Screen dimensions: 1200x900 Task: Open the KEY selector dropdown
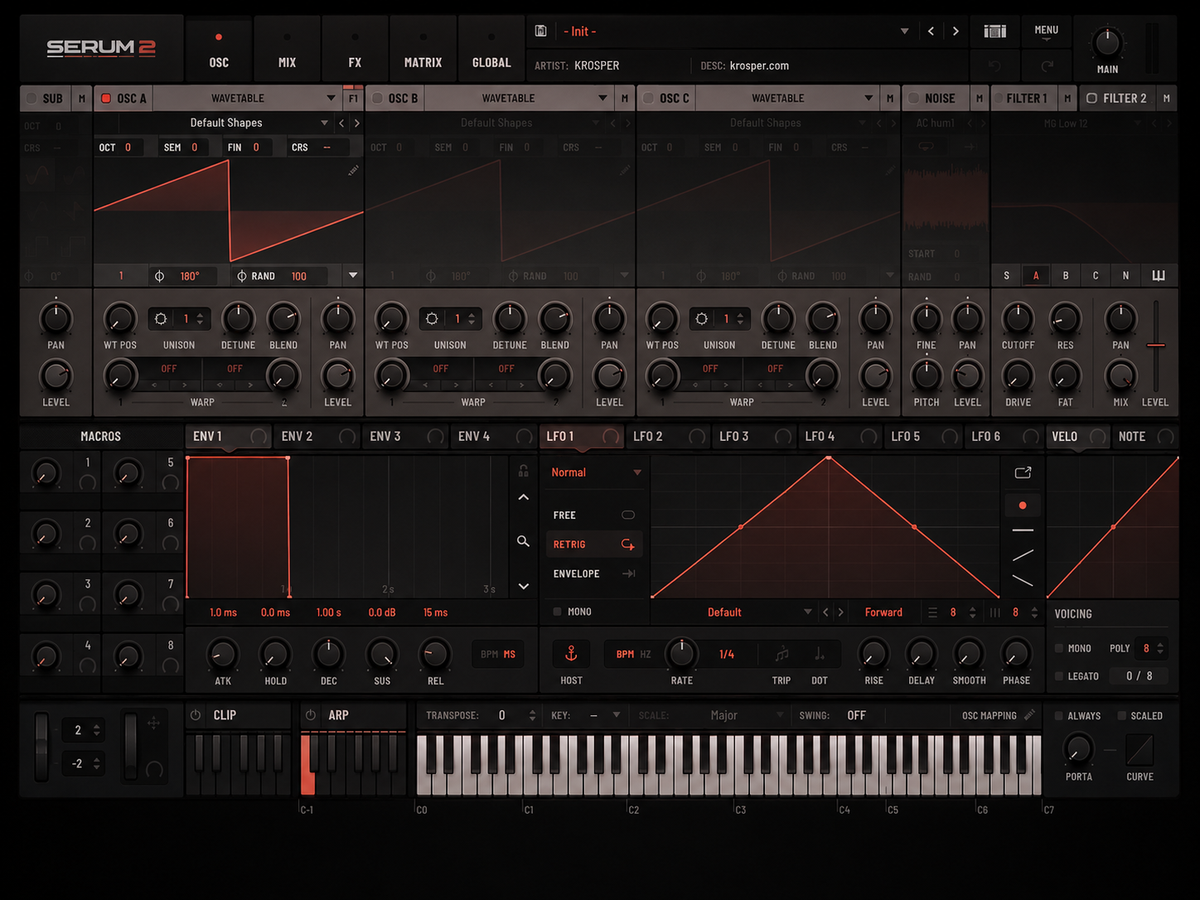coord(616,715)
